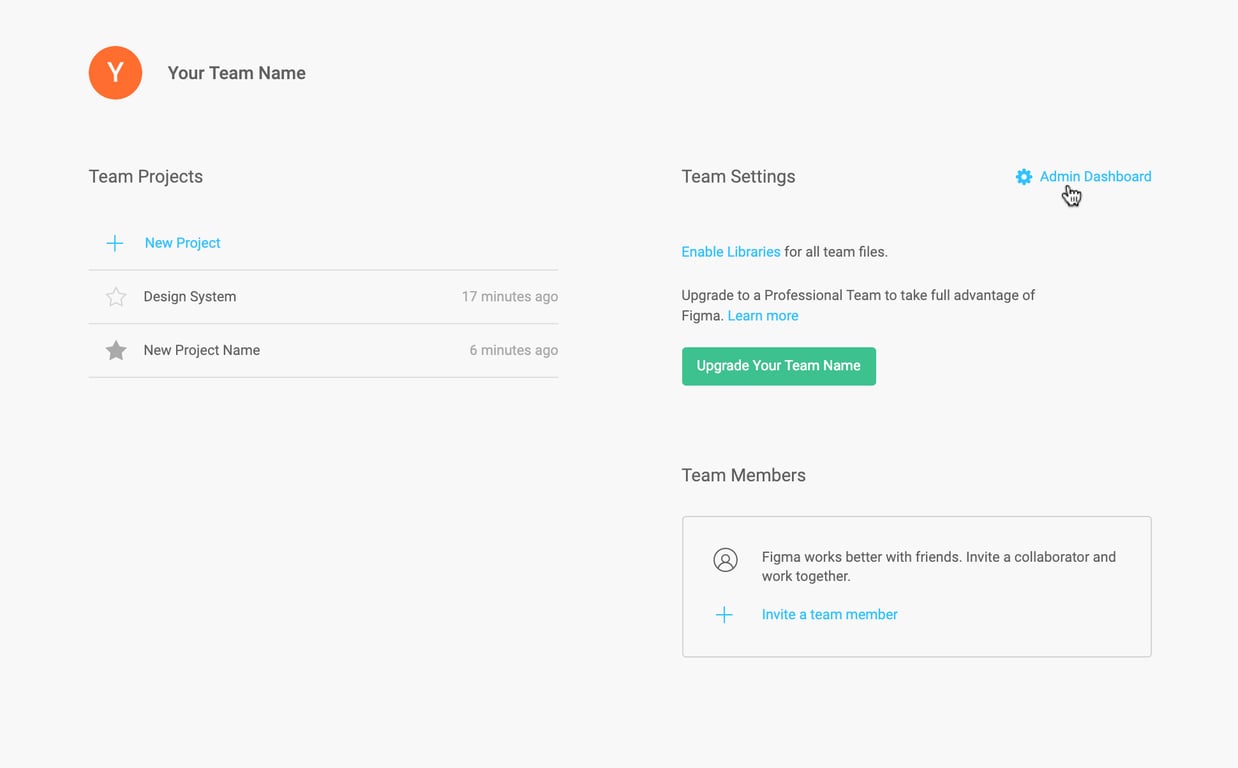Click the Team Members heading

743,476
